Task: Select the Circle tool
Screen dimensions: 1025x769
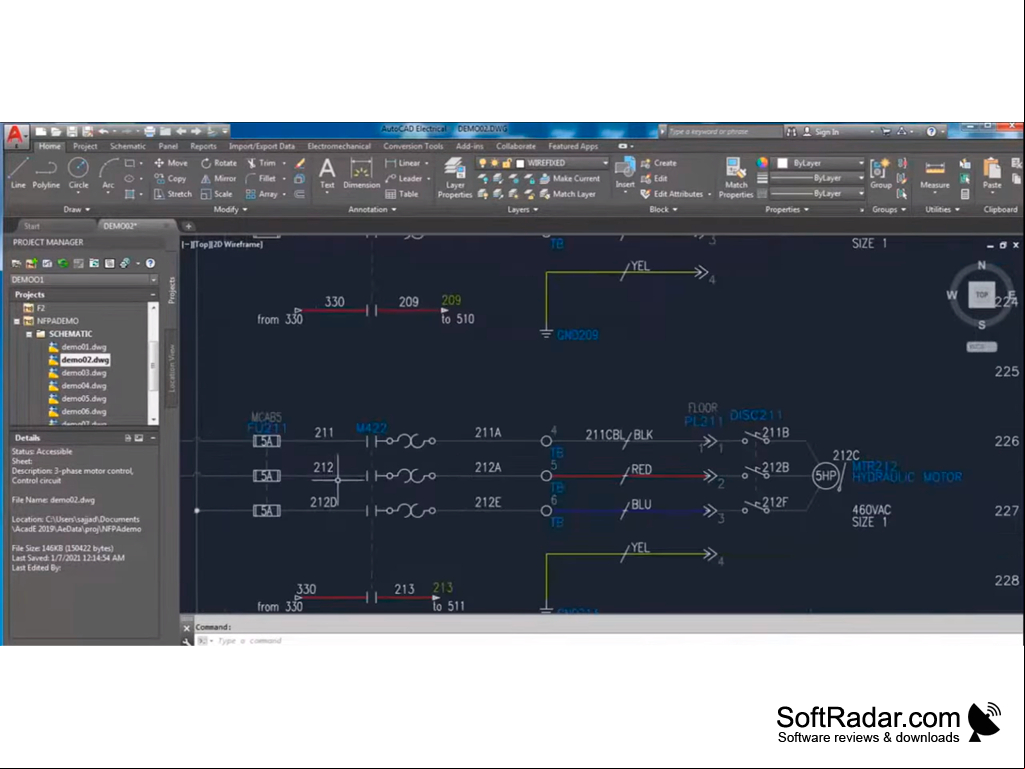Action: point(78,173)
